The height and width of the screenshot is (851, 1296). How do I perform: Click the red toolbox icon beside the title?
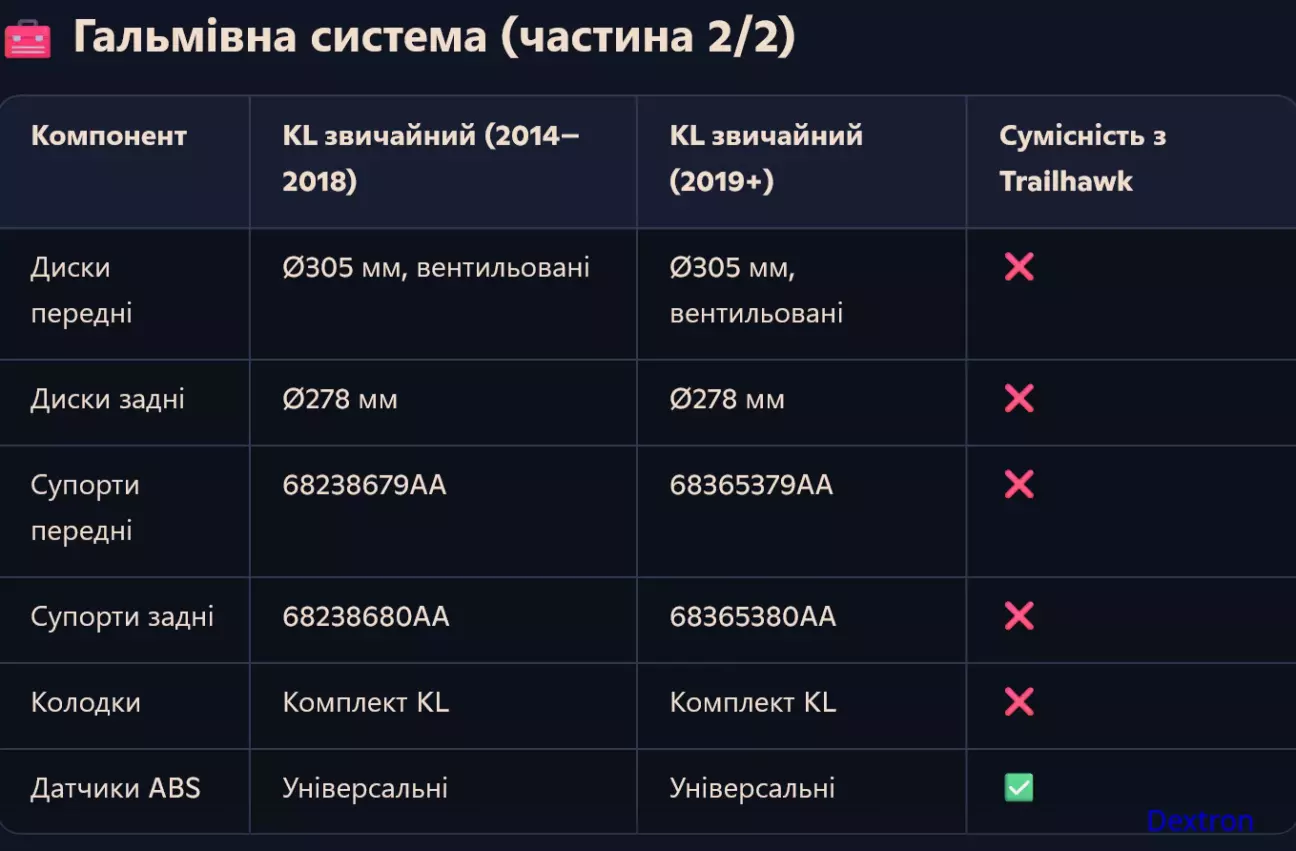click(x=27, y=39)
